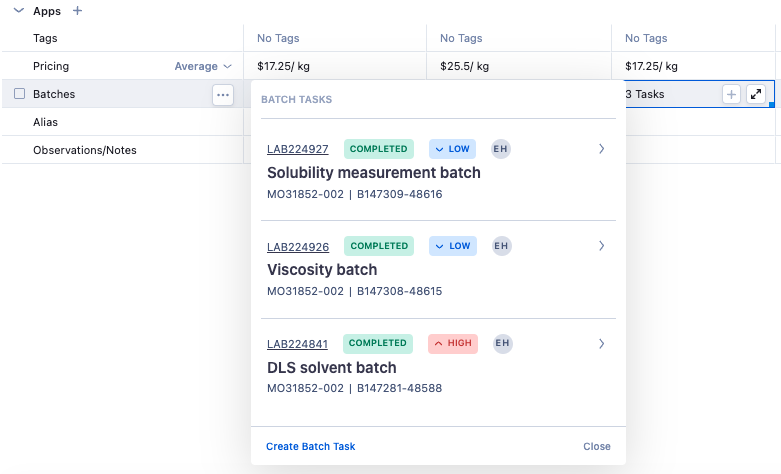Open LOW priority dropdown for Solubility batch

452,149
